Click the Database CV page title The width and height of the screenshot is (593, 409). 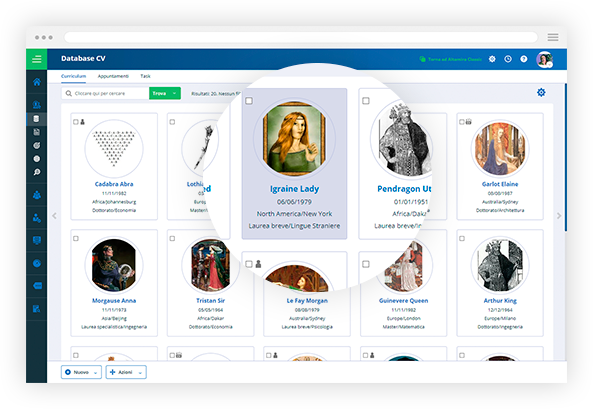tap(83, 59)
